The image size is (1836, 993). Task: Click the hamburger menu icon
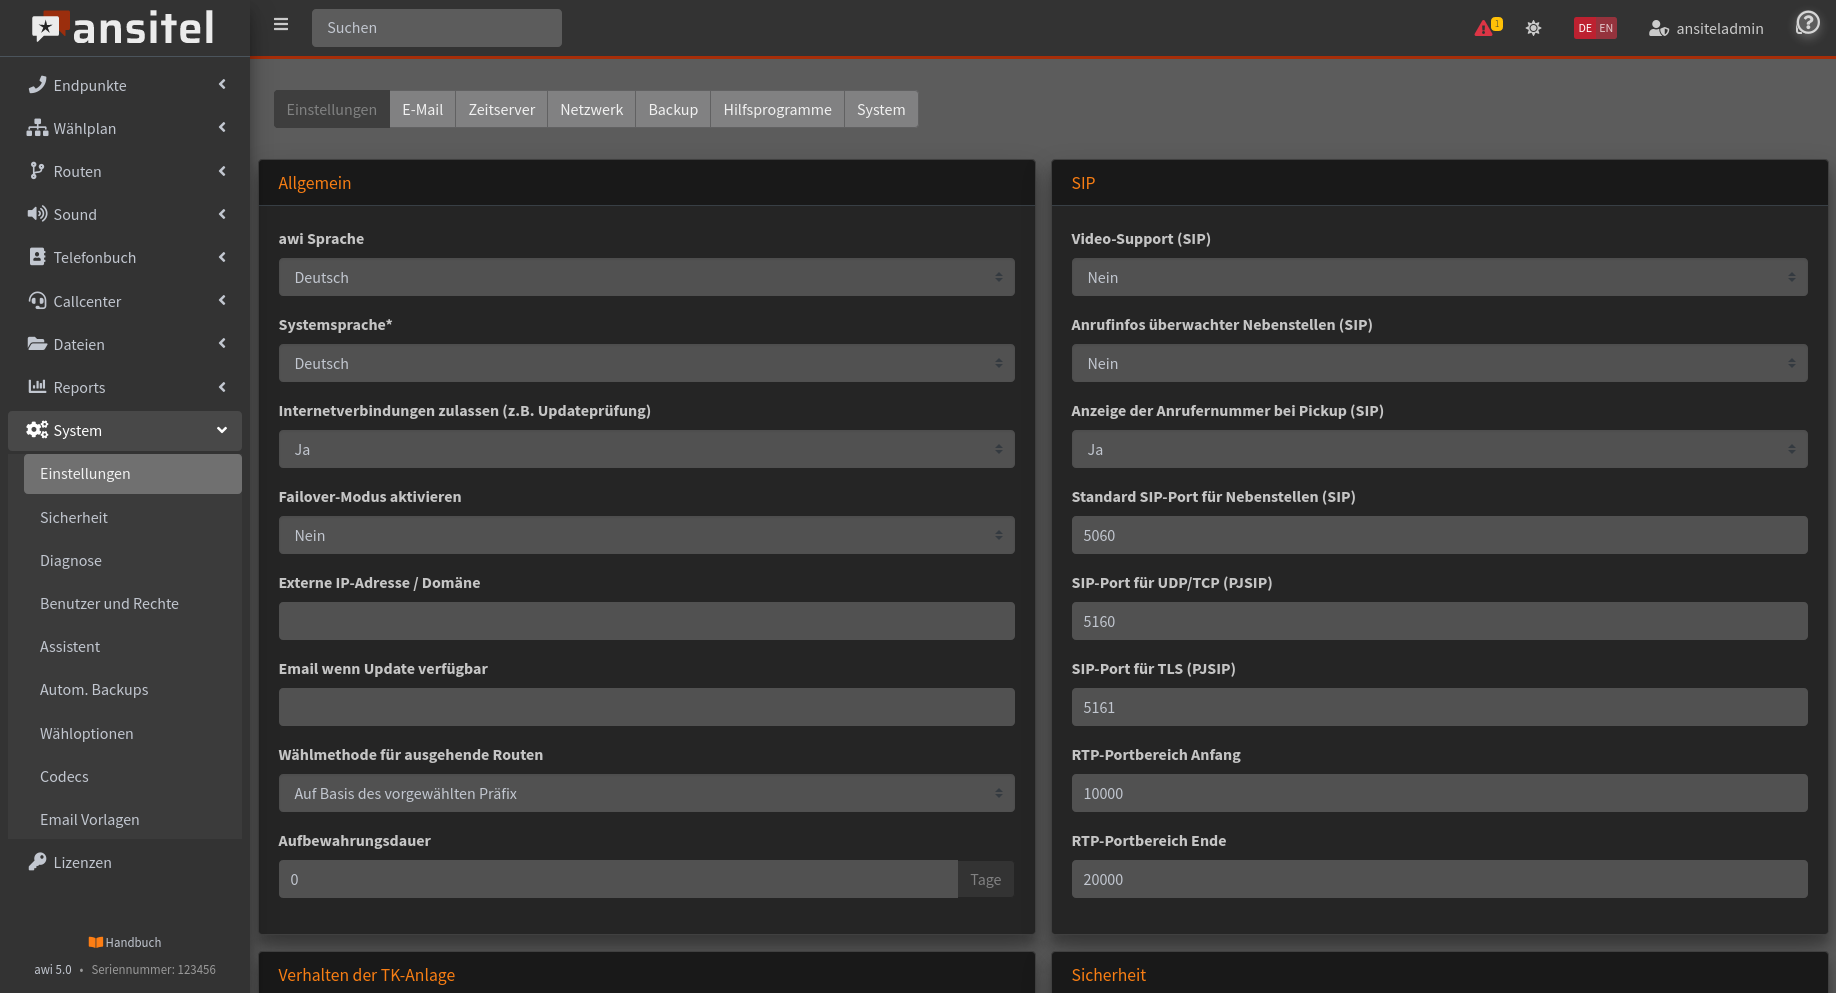[x=281, y=25]
